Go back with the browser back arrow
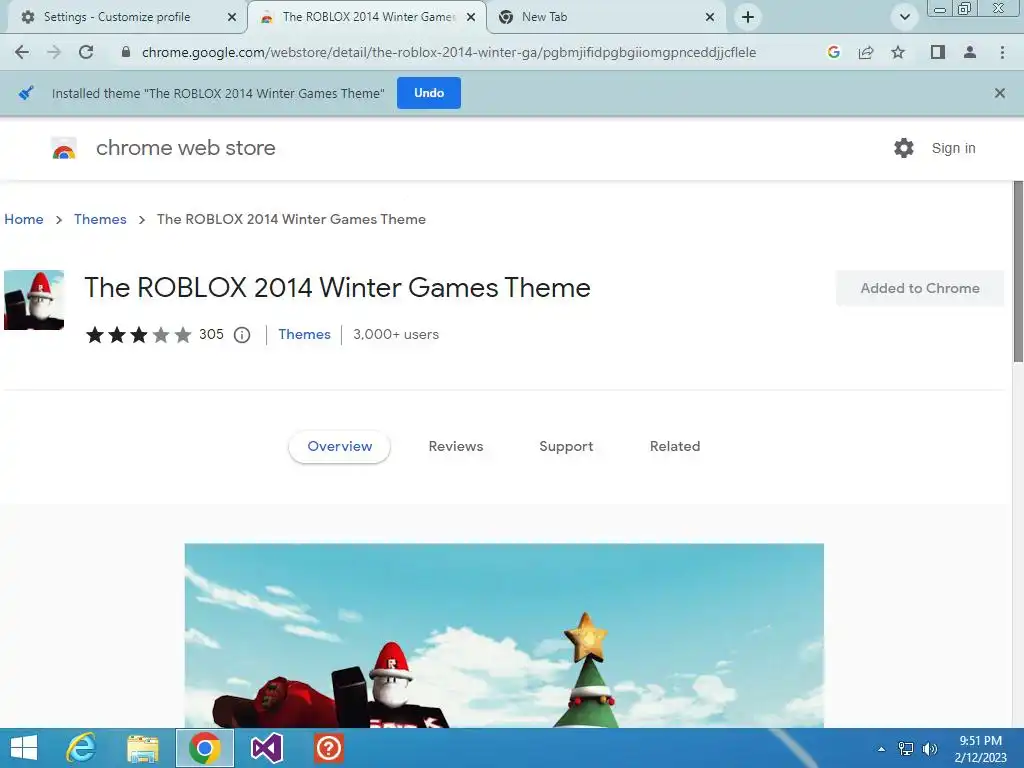 (22, 52)
